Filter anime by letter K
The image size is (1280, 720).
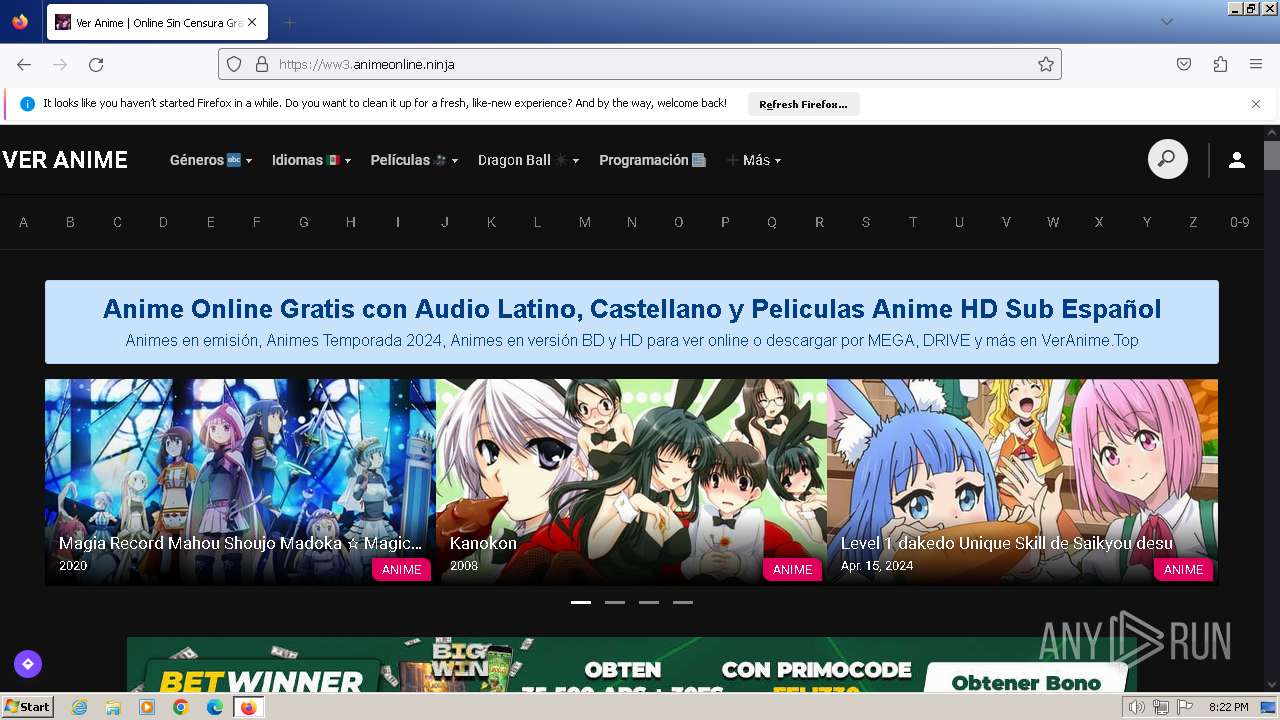coord(491,222)
